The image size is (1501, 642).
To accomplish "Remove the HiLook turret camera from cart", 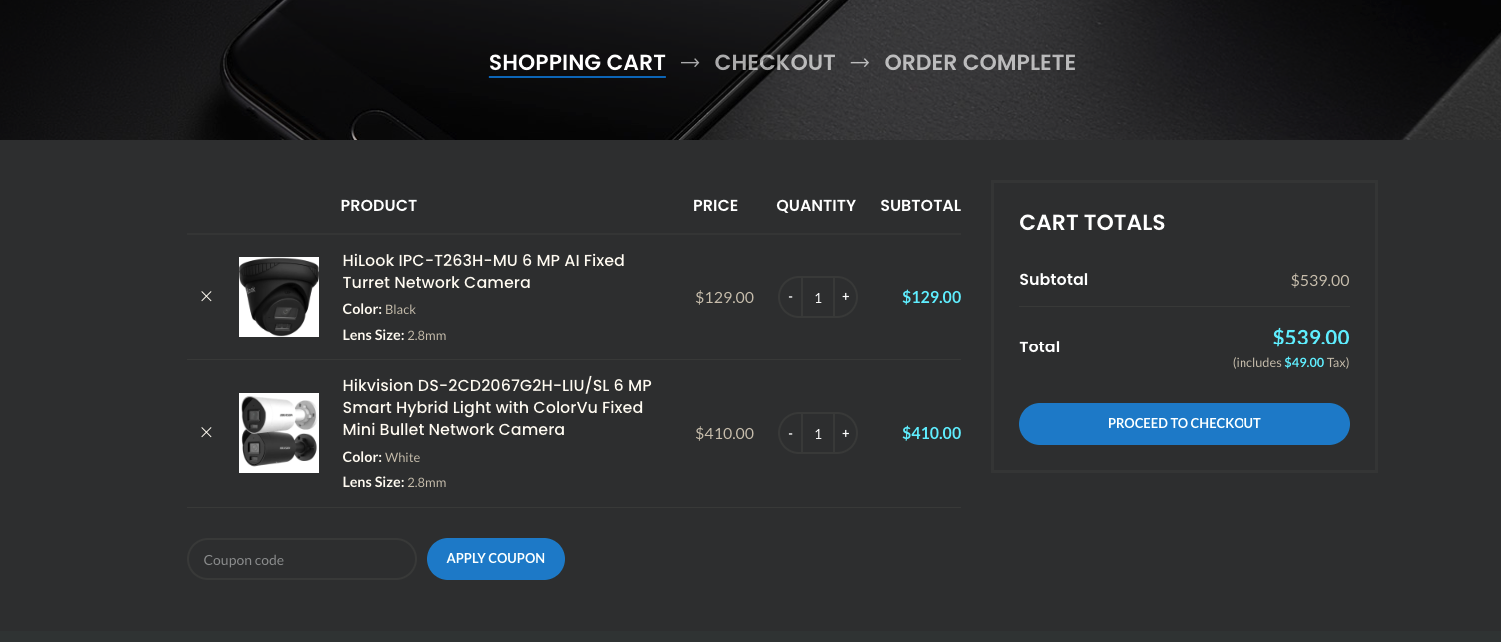I will click(x=206, y=297).
